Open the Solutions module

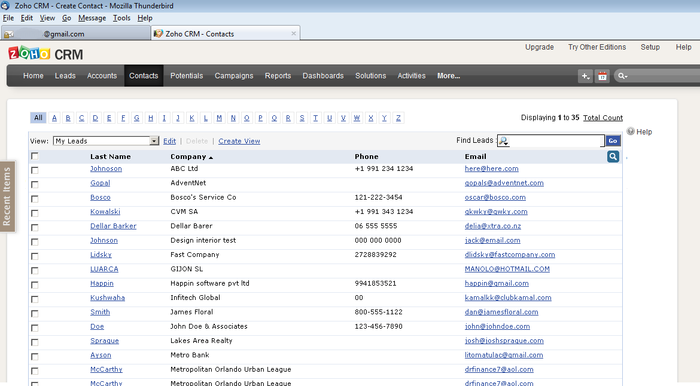(371, 76)
